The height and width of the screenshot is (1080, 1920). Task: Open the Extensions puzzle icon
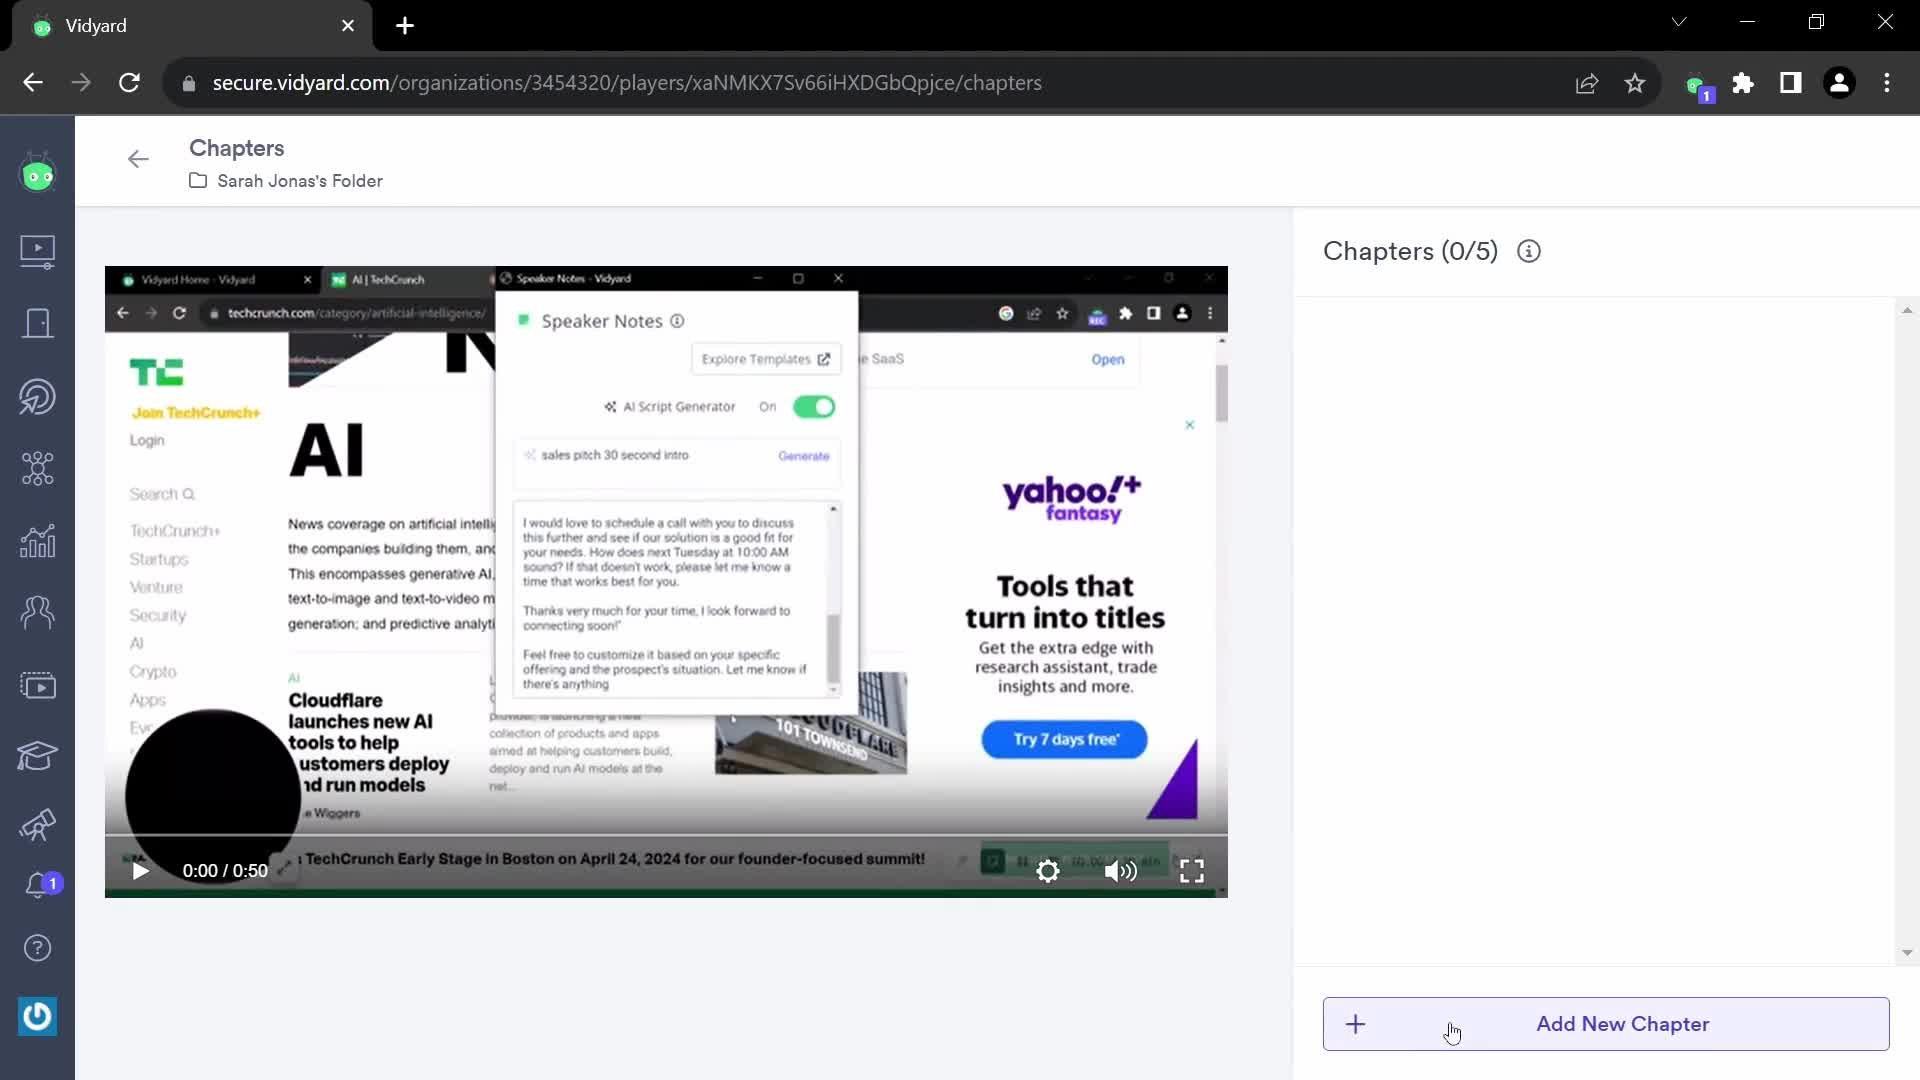[1743, 83]
